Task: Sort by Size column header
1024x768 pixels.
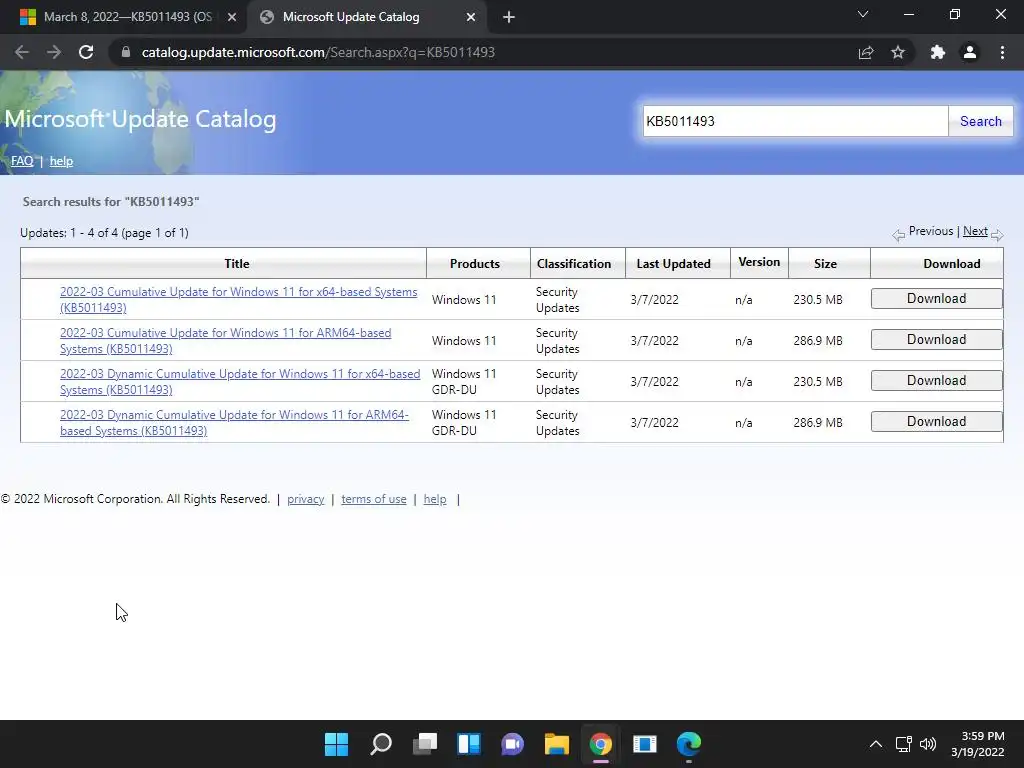Action: [x=825, y=264]
